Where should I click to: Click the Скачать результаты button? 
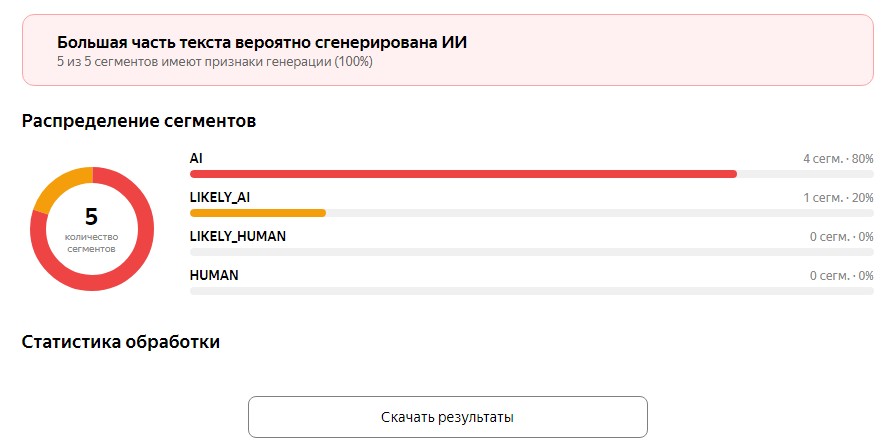(448, 417)
